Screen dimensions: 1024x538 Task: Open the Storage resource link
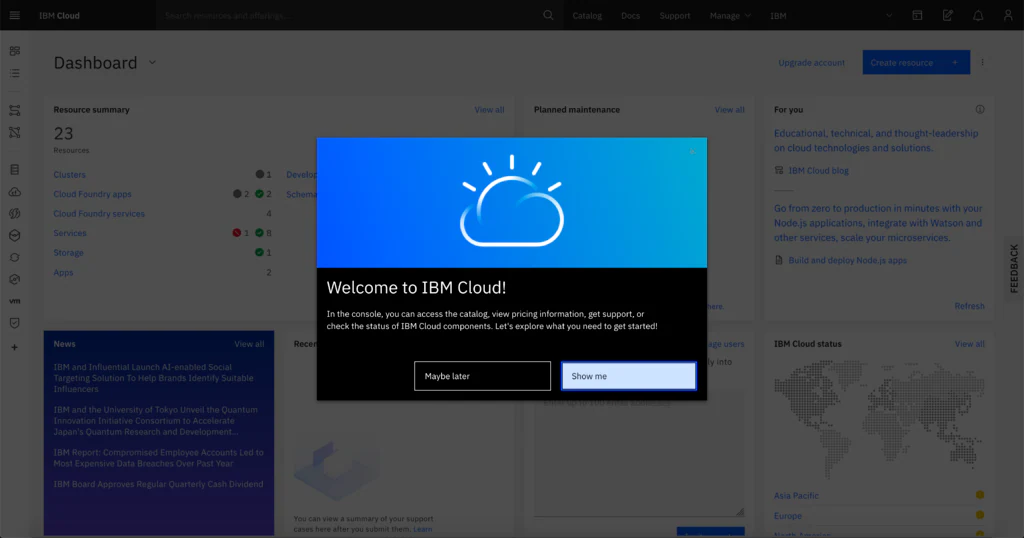point(69,253)
